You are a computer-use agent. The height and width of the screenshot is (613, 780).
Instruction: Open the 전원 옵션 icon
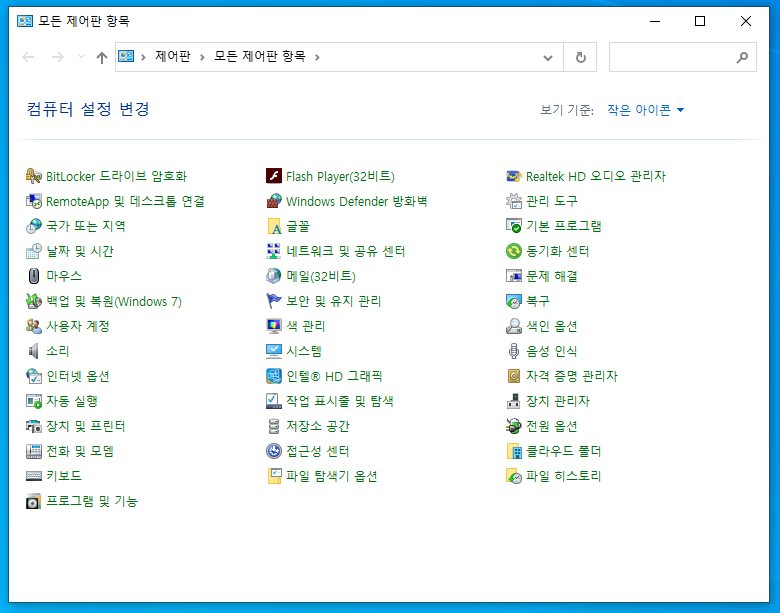(513, 426)
